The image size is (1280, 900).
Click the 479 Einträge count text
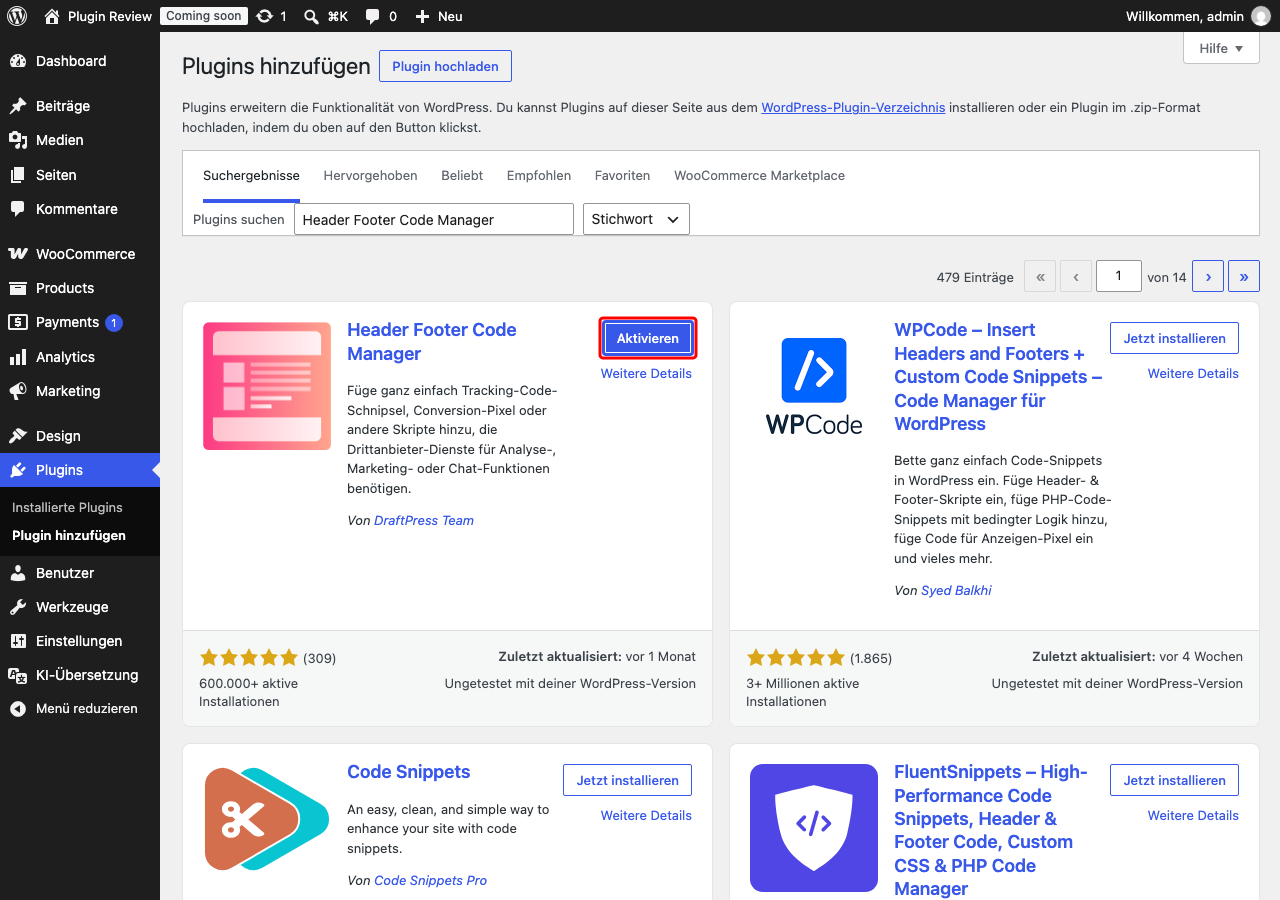coord(975,277)
